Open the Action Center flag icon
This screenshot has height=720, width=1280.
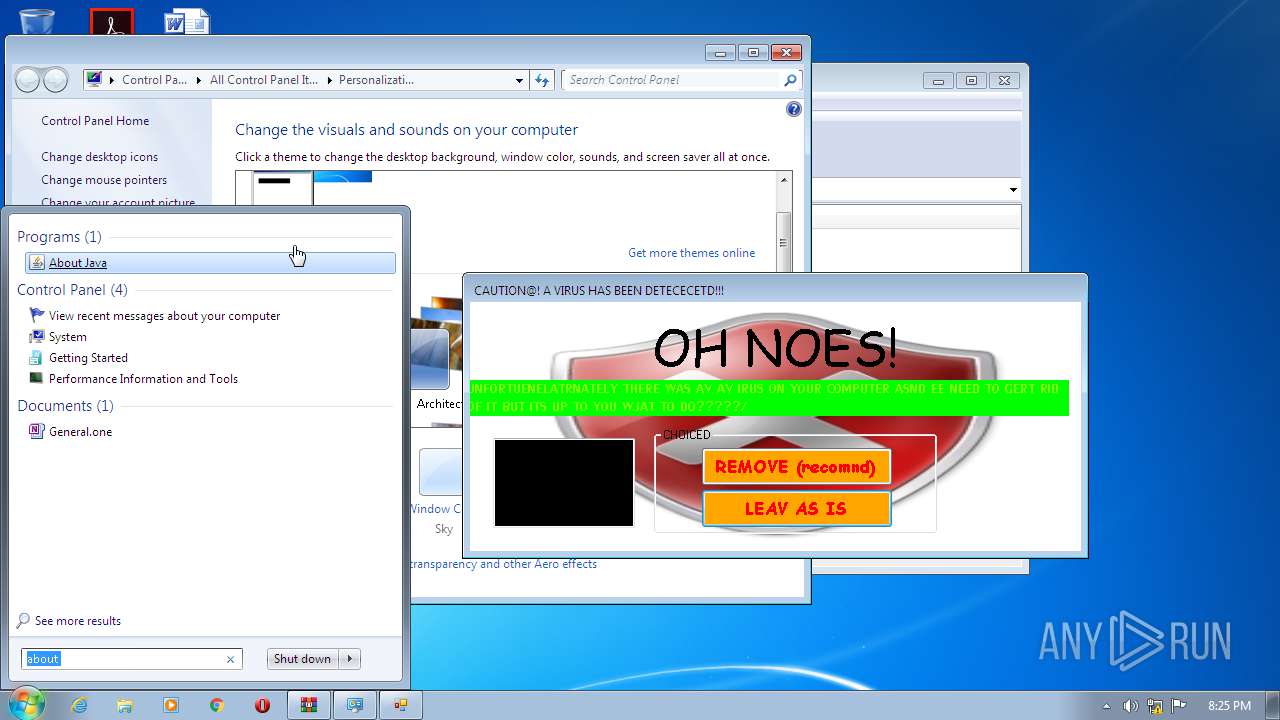click(x=1179, y=705)
